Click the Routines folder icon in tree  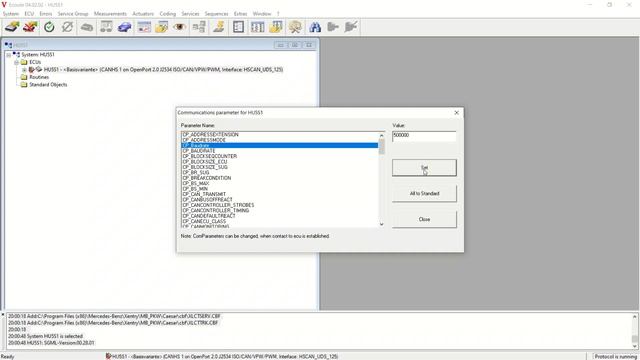(24, 77)
